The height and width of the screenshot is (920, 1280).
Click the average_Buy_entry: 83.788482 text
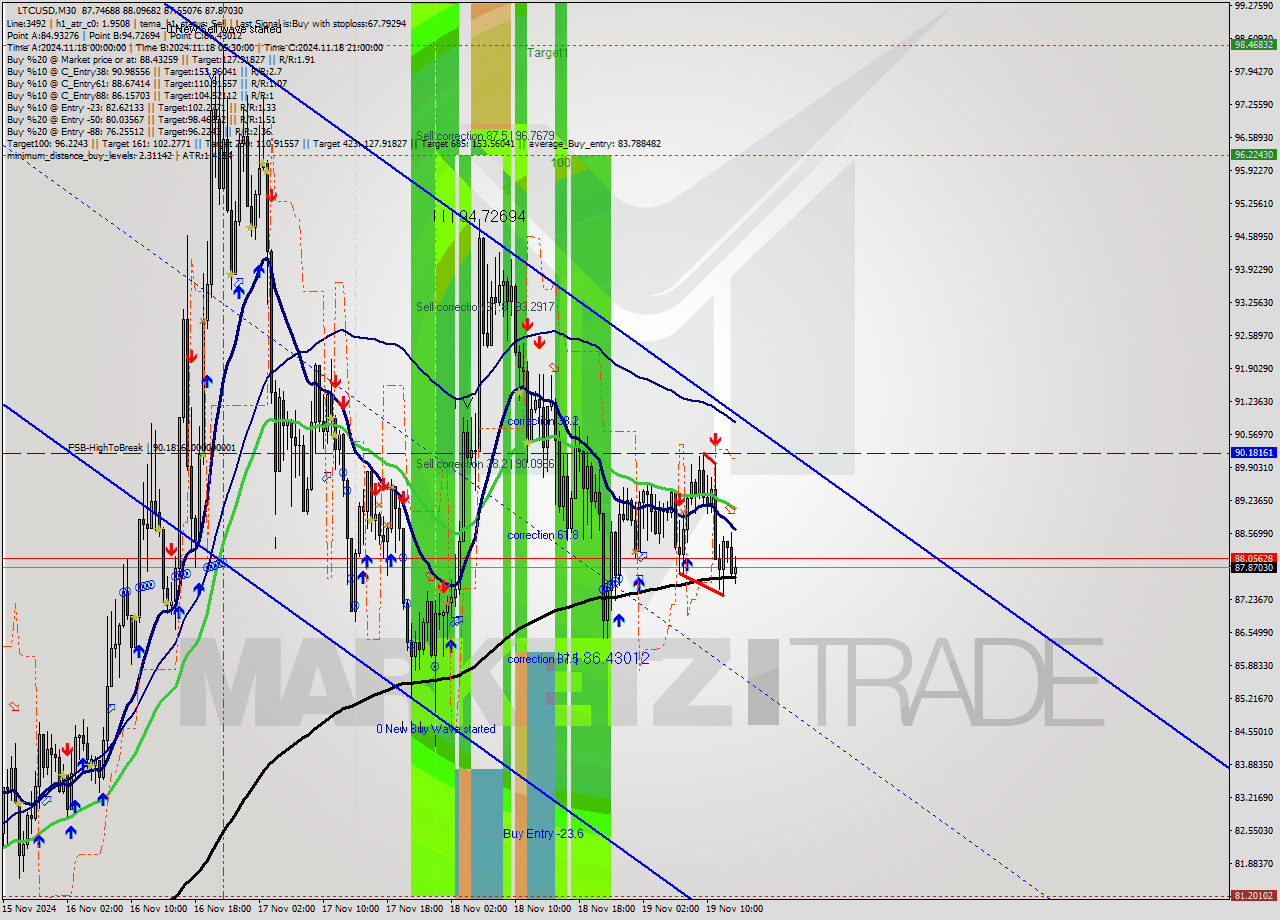tap(595, 144)
